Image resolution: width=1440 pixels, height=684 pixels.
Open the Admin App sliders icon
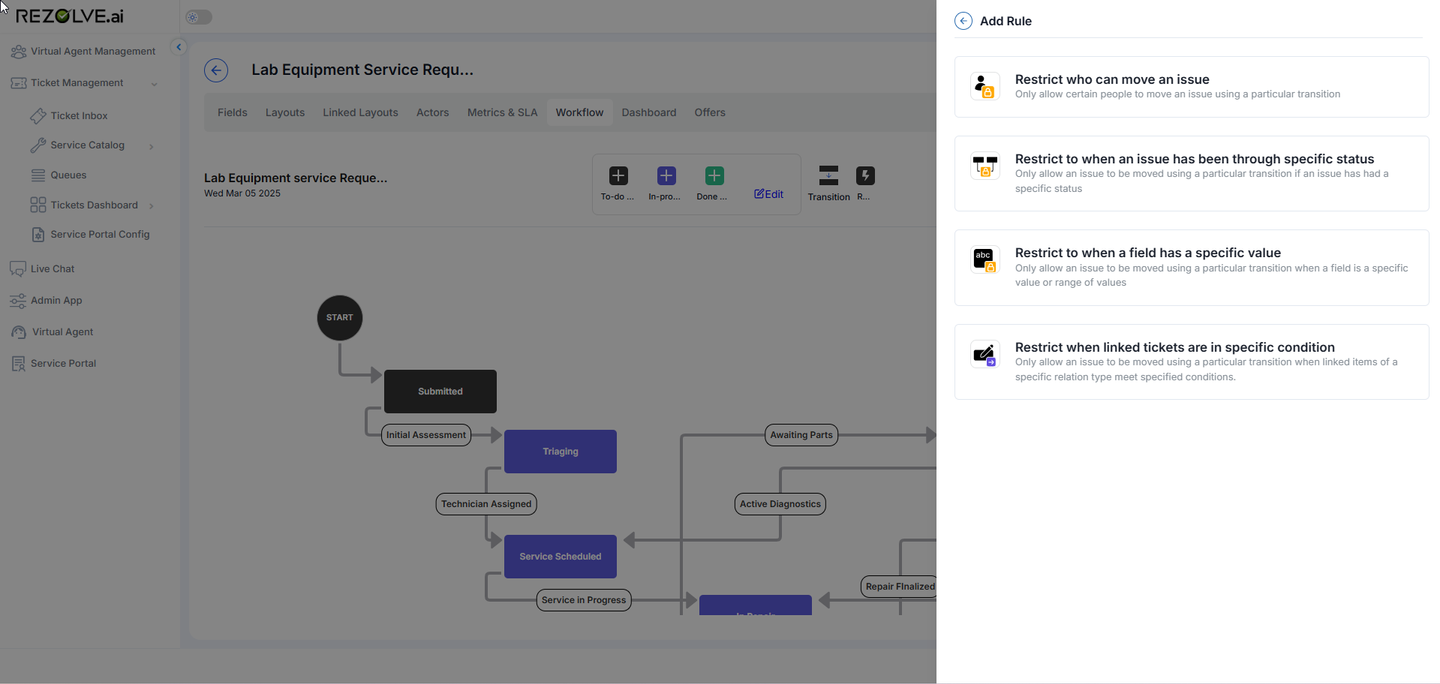point(18,300)
